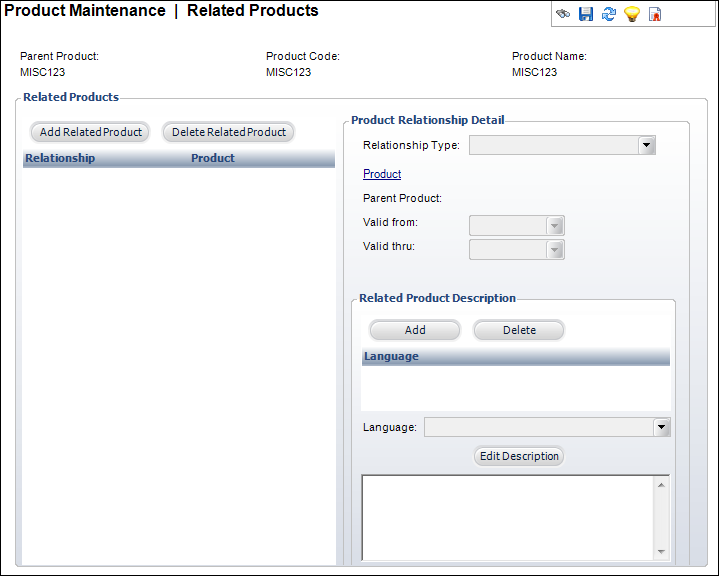
Task: Click inside the description text area
Action: tap(508, 518)
